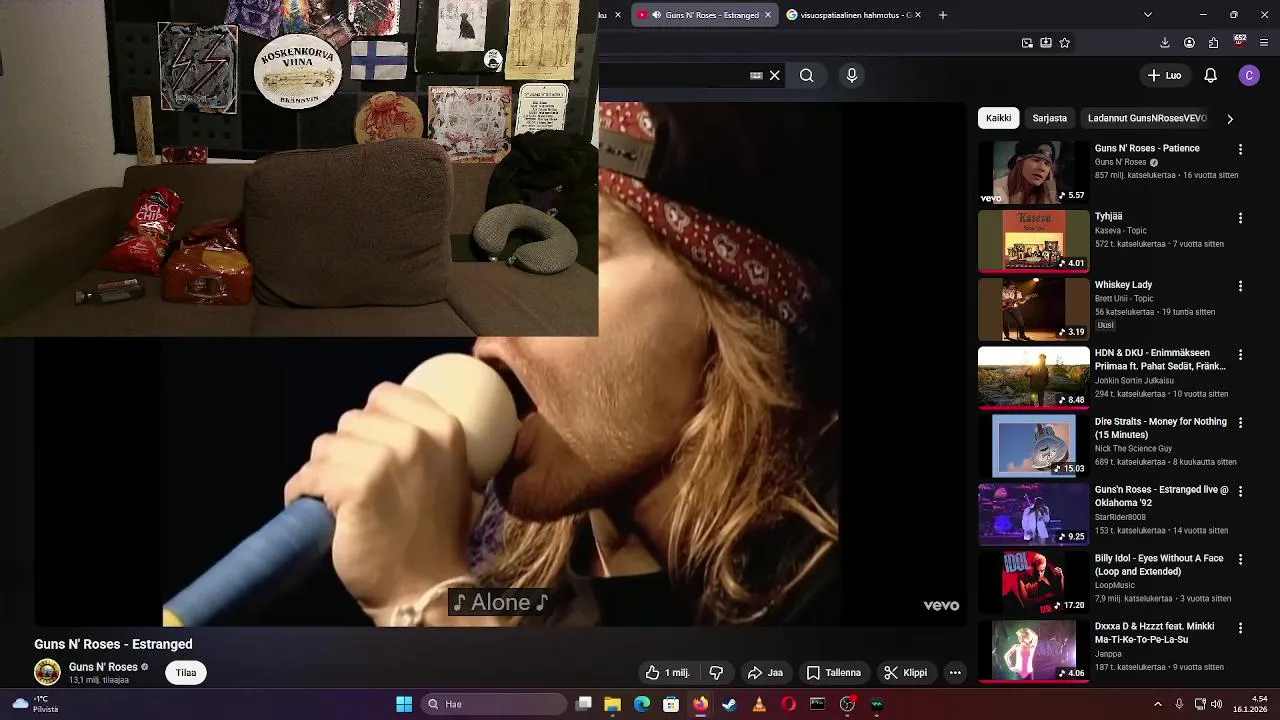This screenshot has height=720, width=1280.
Task: Show more filter chips with right arrow
Action: 1230,118
